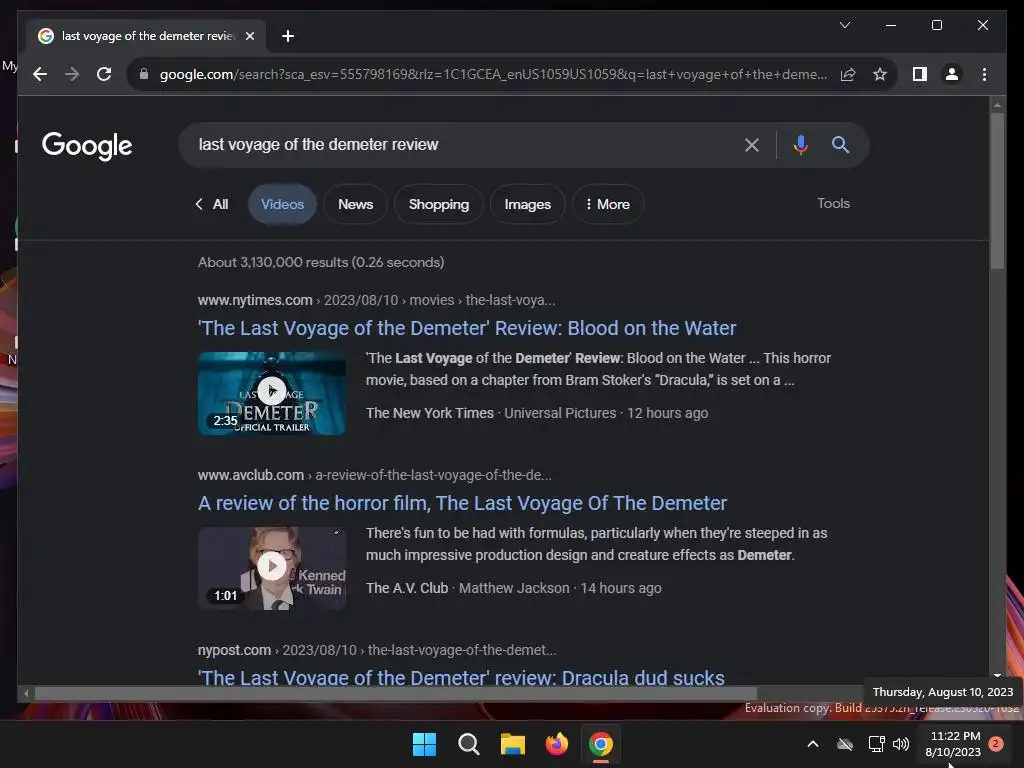Viewport: 1024px width, 768px height.
Task: Open A.V. Club horror film review link
Action: click(462, 503)
